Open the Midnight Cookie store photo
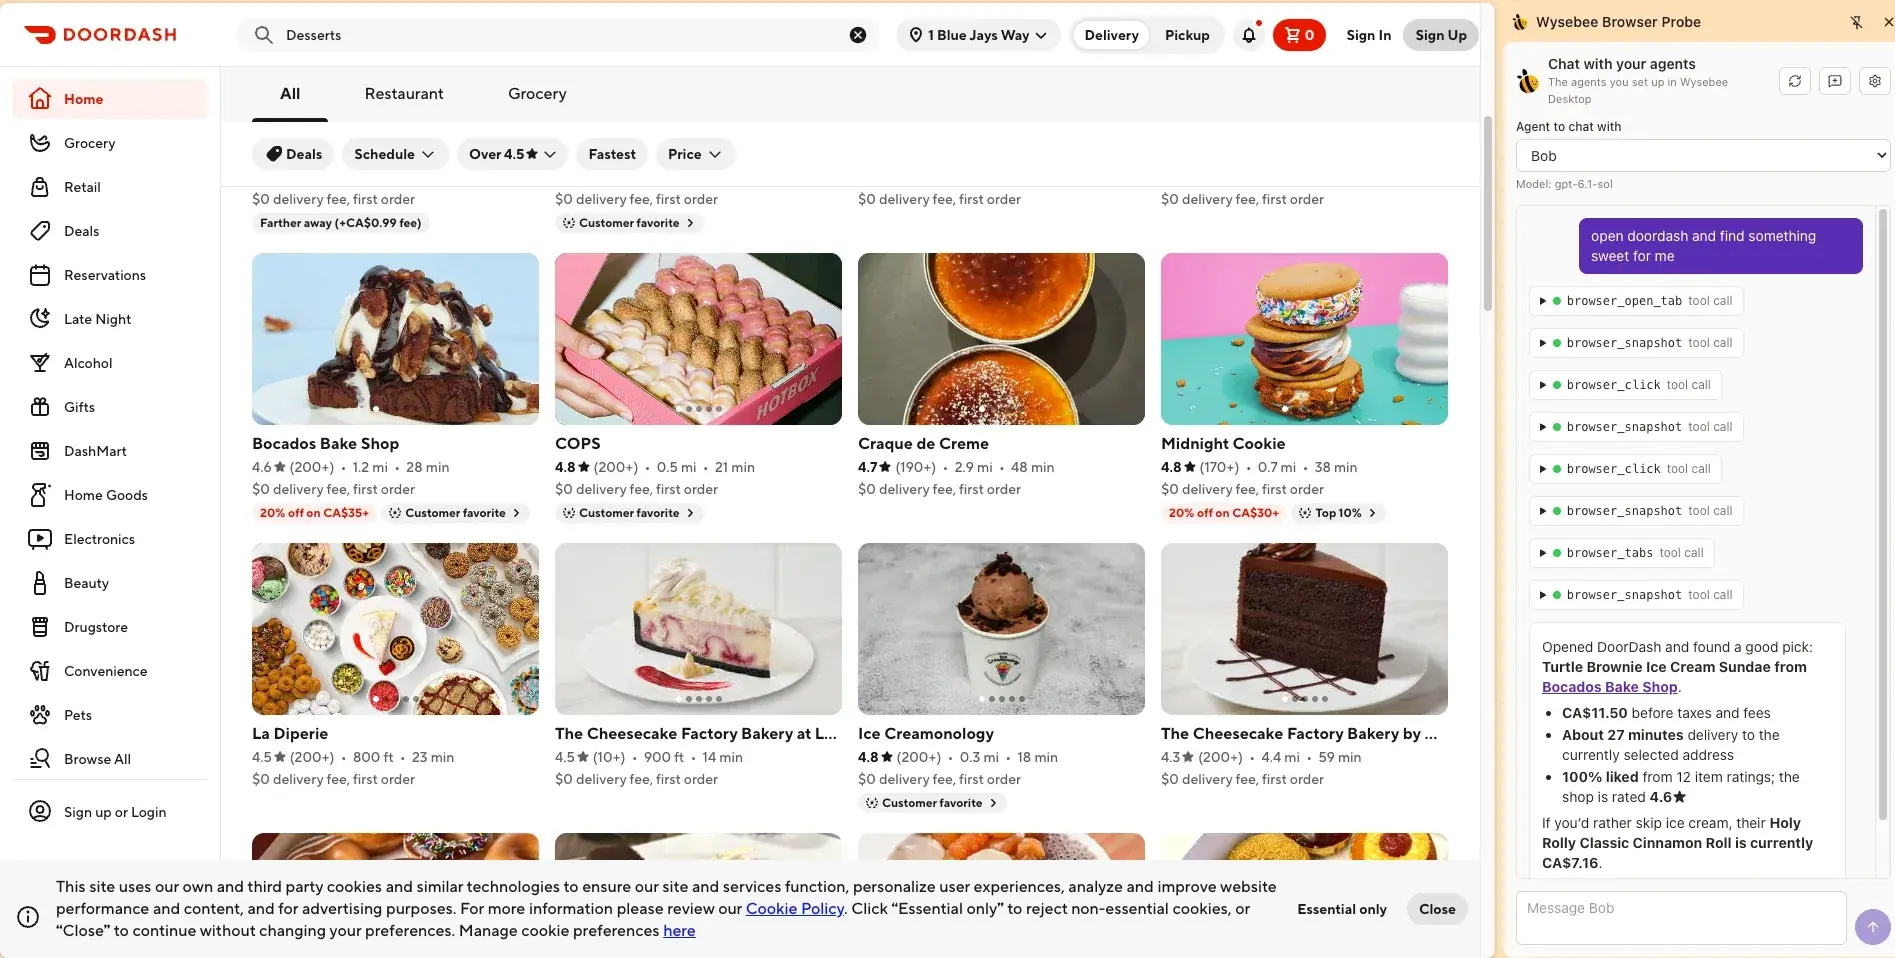This screenshot has width=1895, height=958. [1304, 339]
